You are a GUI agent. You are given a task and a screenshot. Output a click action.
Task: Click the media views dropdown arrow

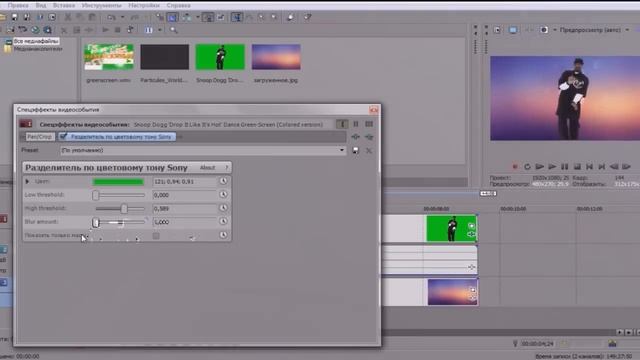160,30
